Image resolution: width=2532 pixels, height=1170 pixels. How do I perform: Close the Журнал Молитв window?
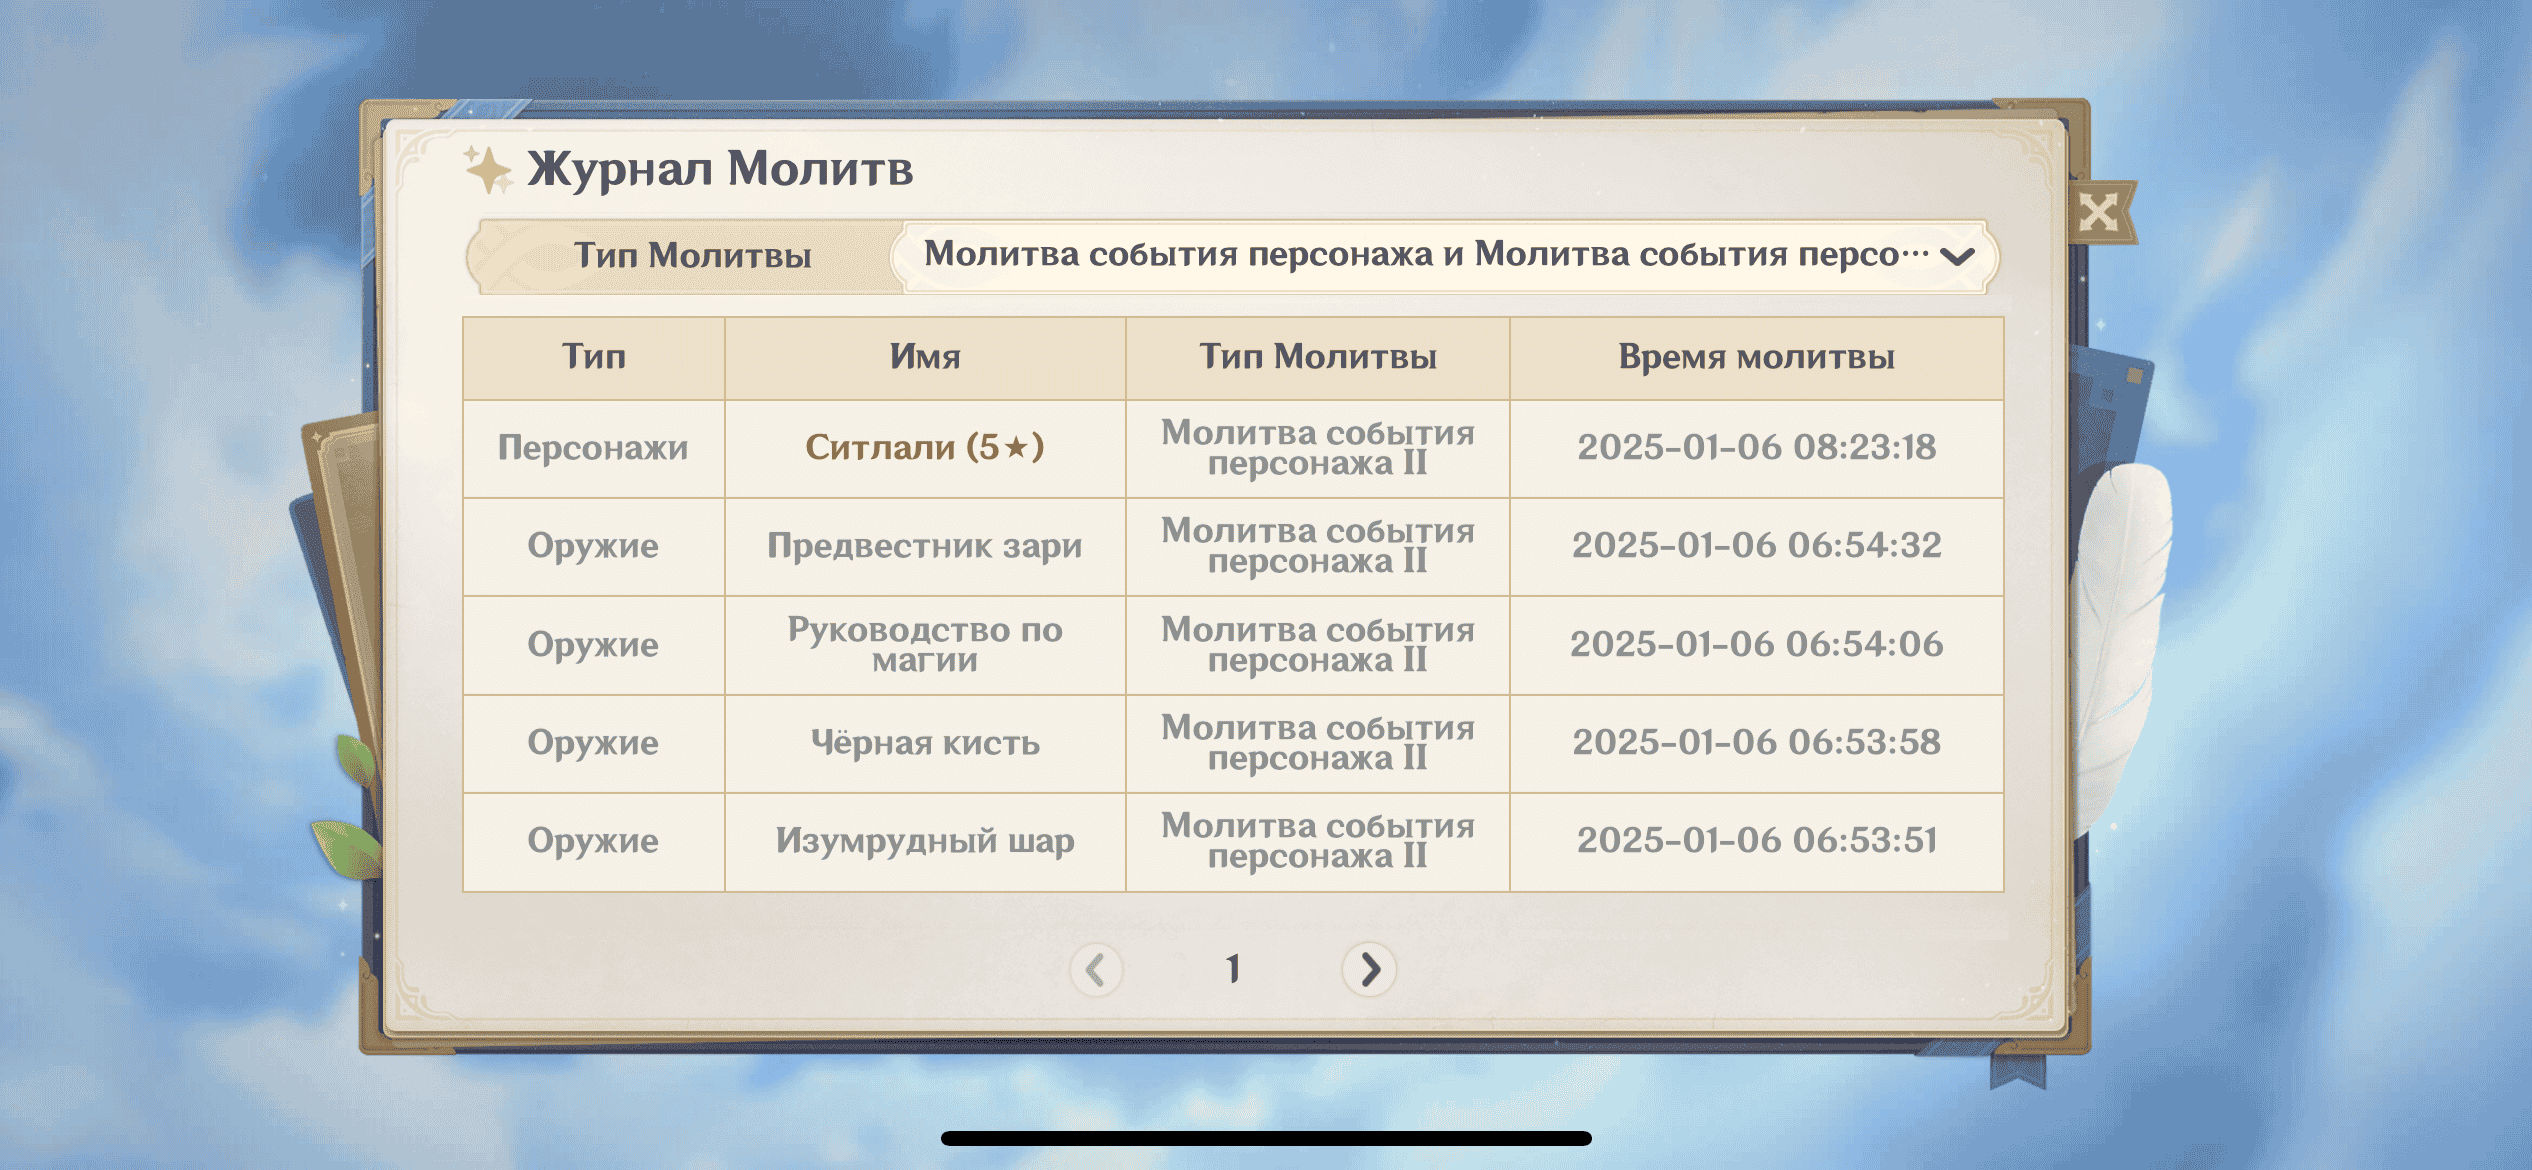[x=2098, y=213]
